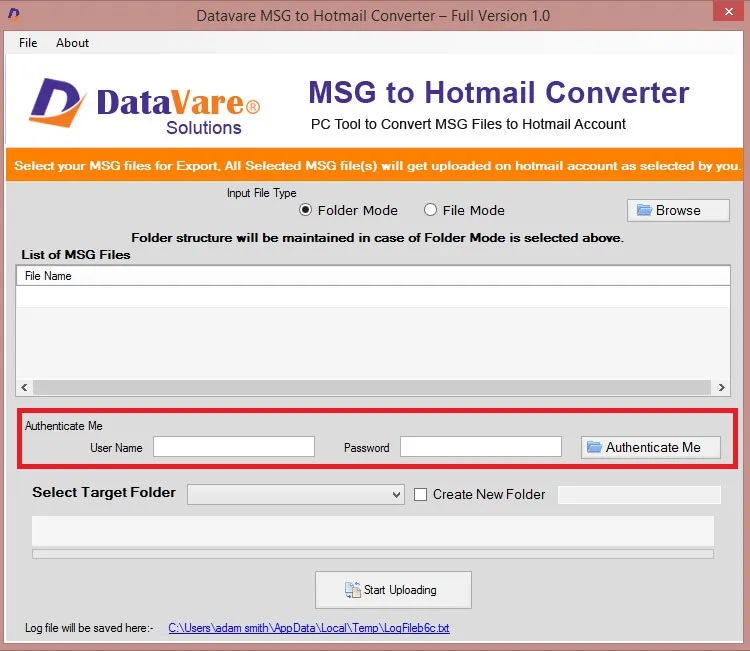Click 'Input File Type' label
The image size is (750, 651).
click(261, 193)
